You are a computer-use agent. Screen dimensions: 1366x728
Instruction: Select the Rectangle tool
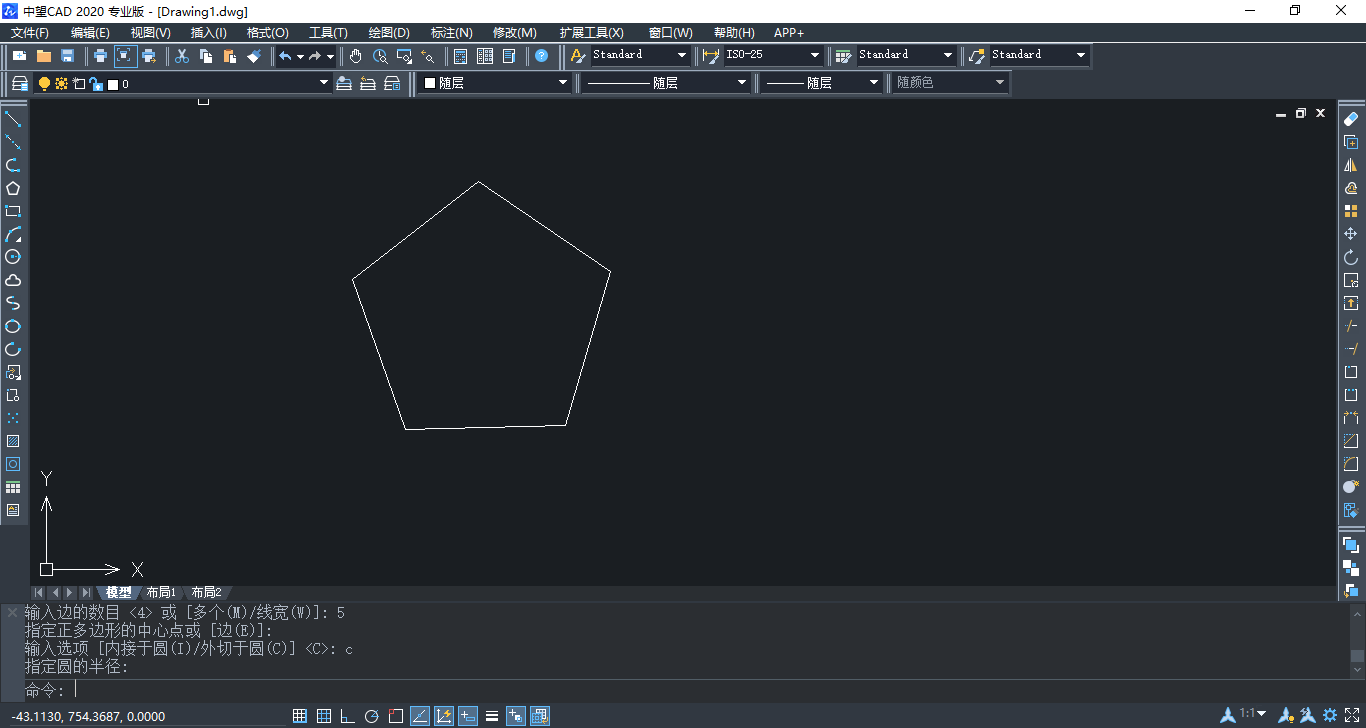tap(13, 211)
